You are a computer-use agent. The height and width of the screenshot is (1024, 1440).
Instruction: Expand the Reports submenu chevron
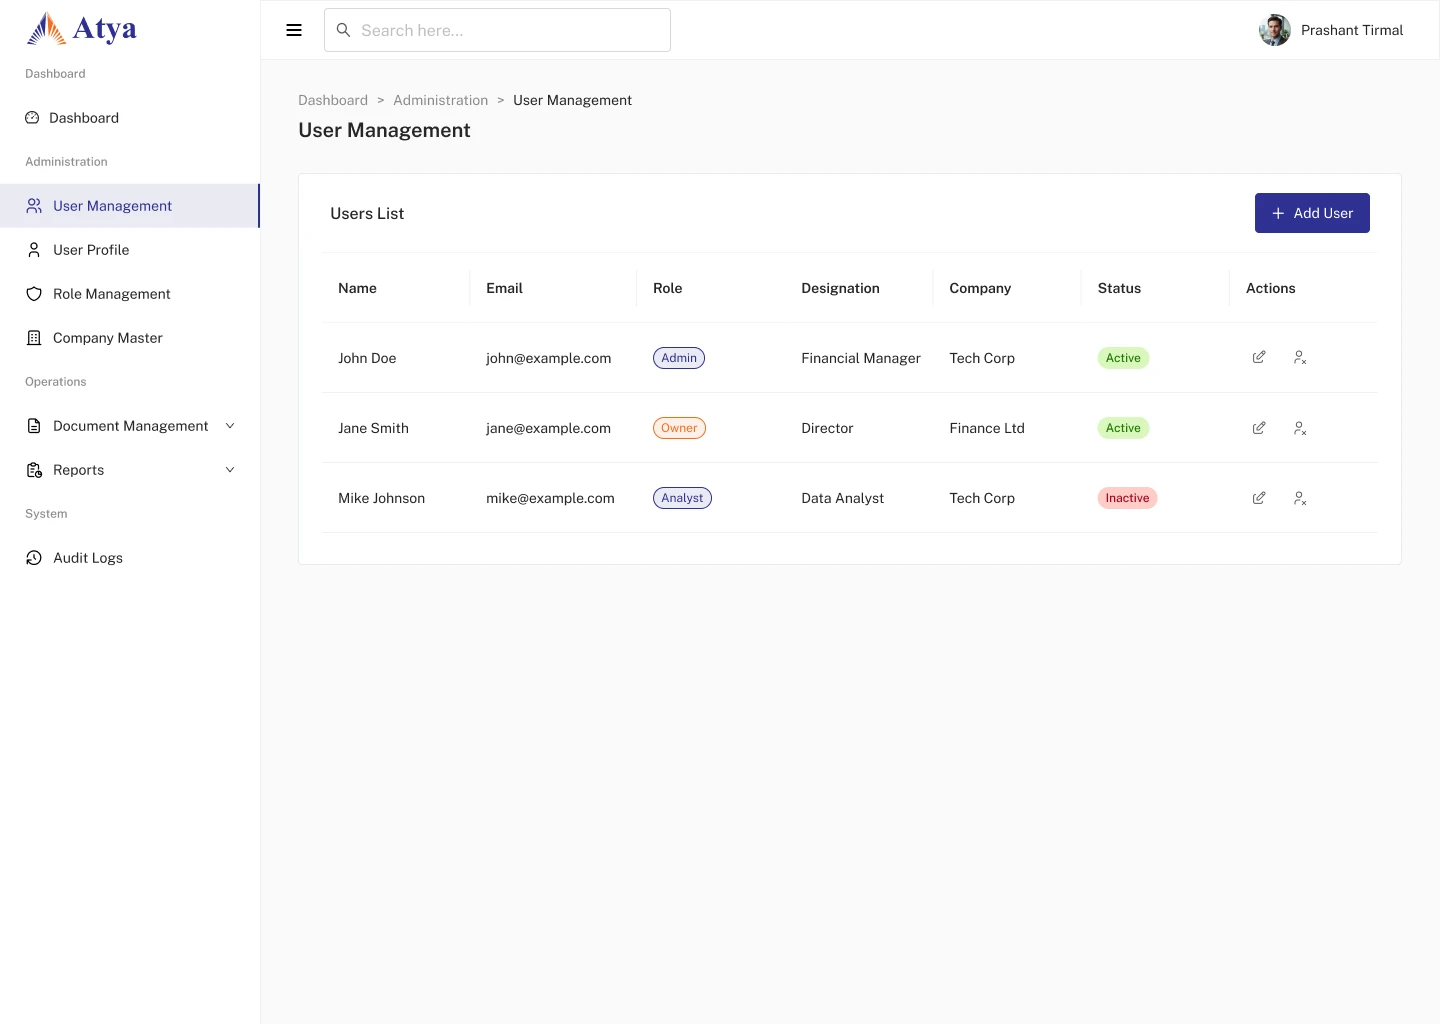click(230, 470)
